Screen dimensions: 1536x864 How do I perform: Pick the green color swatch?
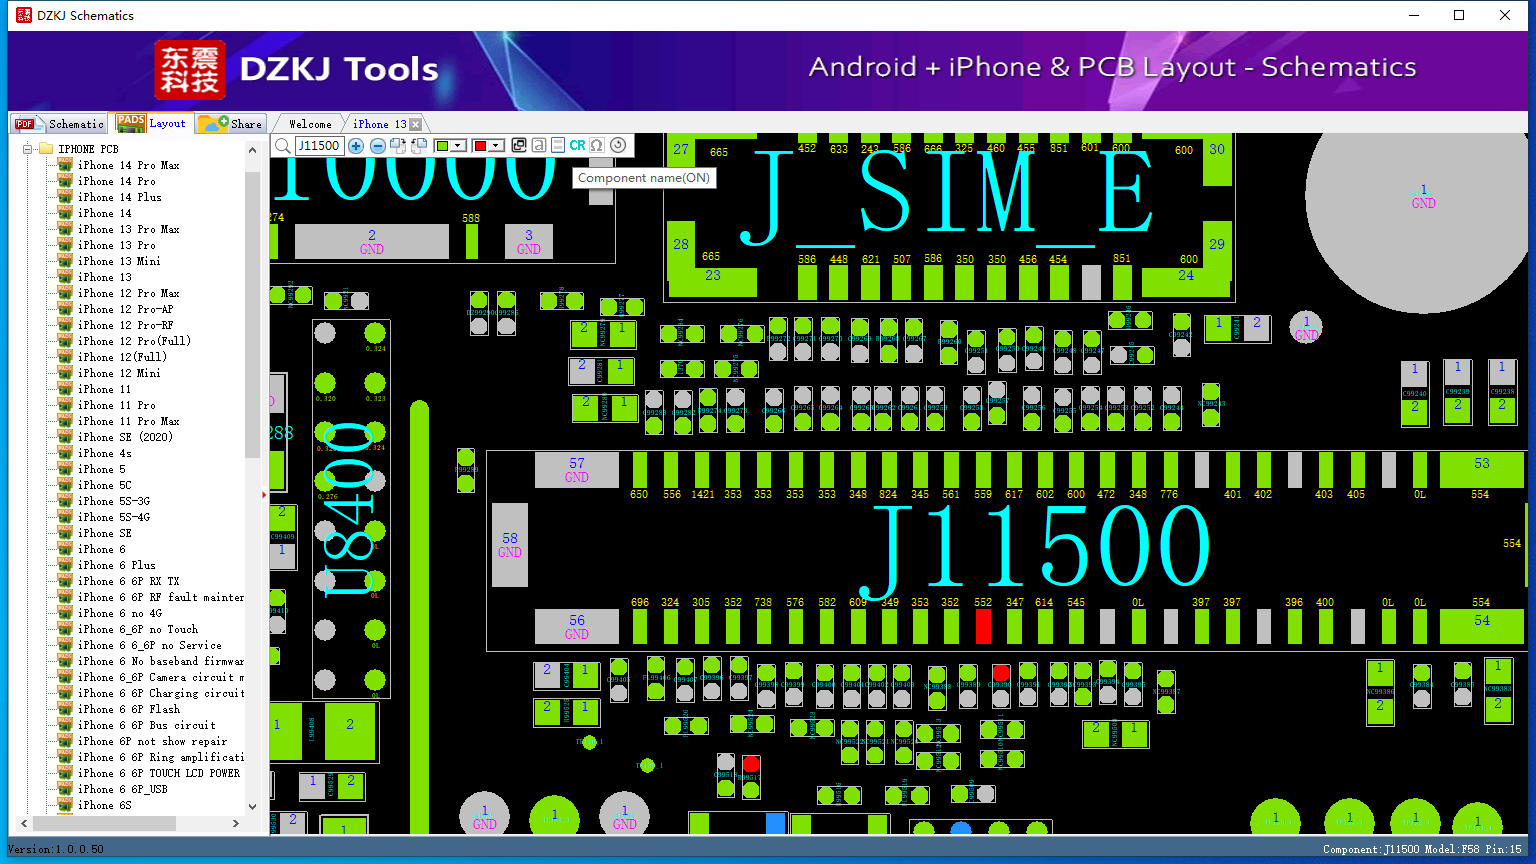click(x=443, y=146)
